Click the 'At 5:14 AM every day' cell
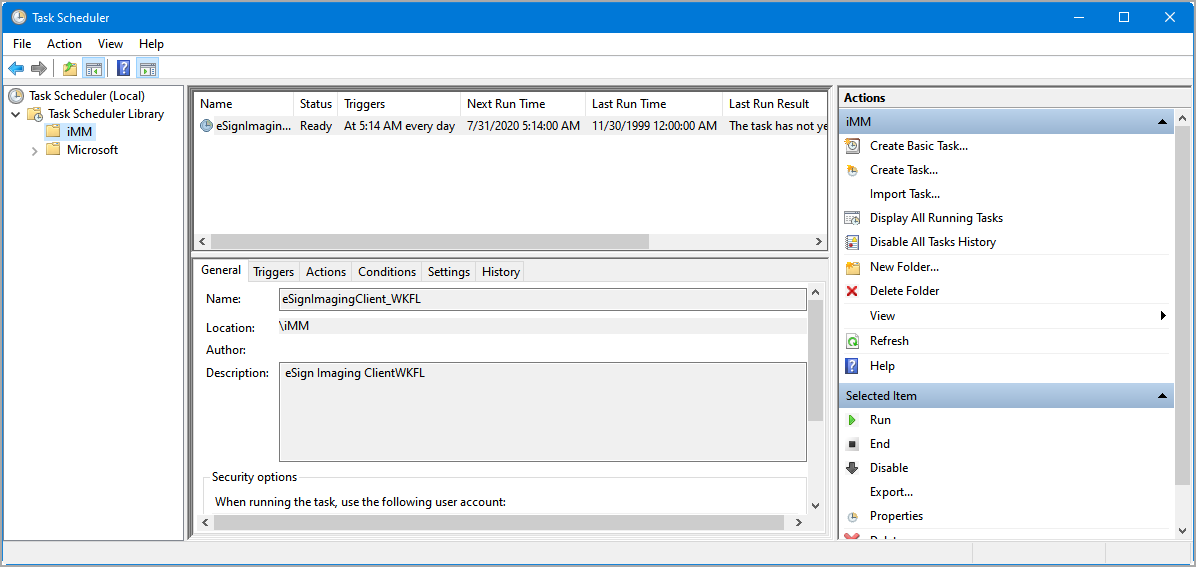Viewport: 1196px width, 567px height. tap(399, 126)
